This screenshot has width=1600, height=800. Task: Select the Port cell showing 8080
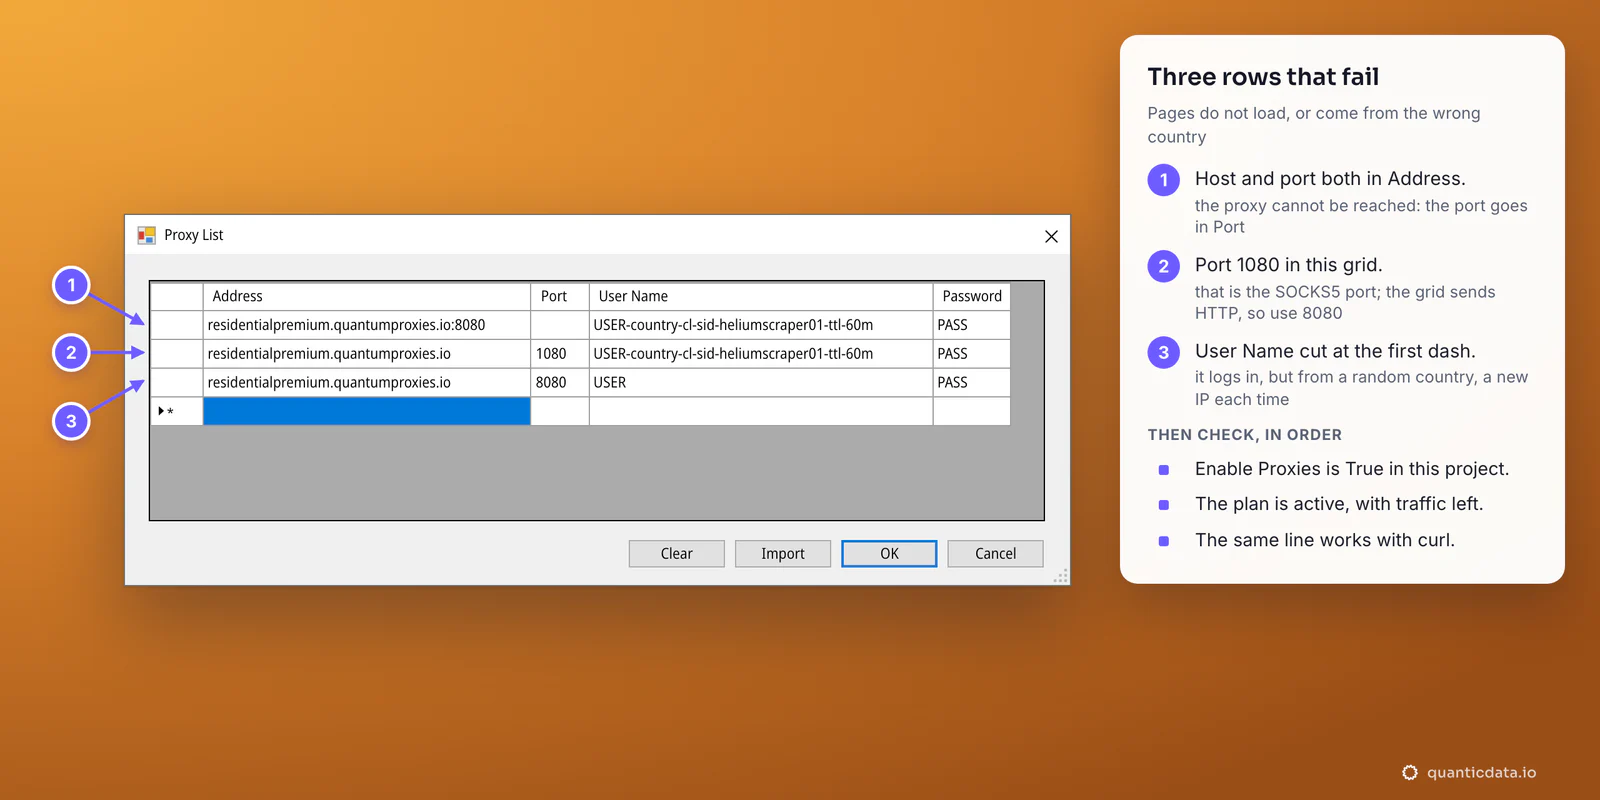click(560, 383)
